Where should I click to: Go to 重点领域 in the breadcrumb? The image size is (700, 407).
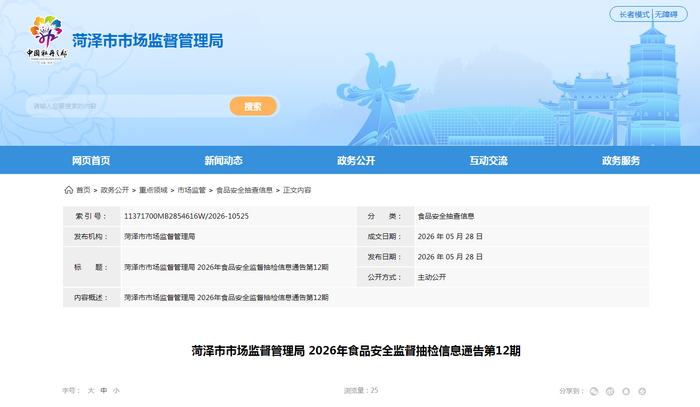pos(153,190)
